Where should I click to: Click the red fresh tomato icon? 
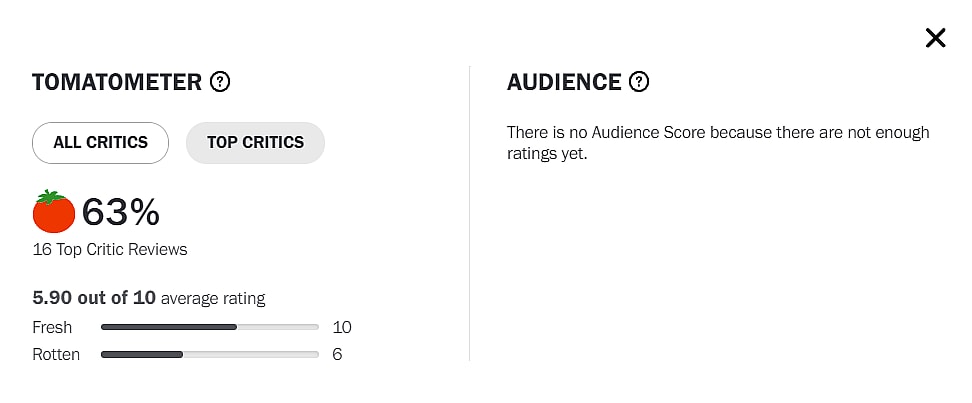[x=54, y=211]
